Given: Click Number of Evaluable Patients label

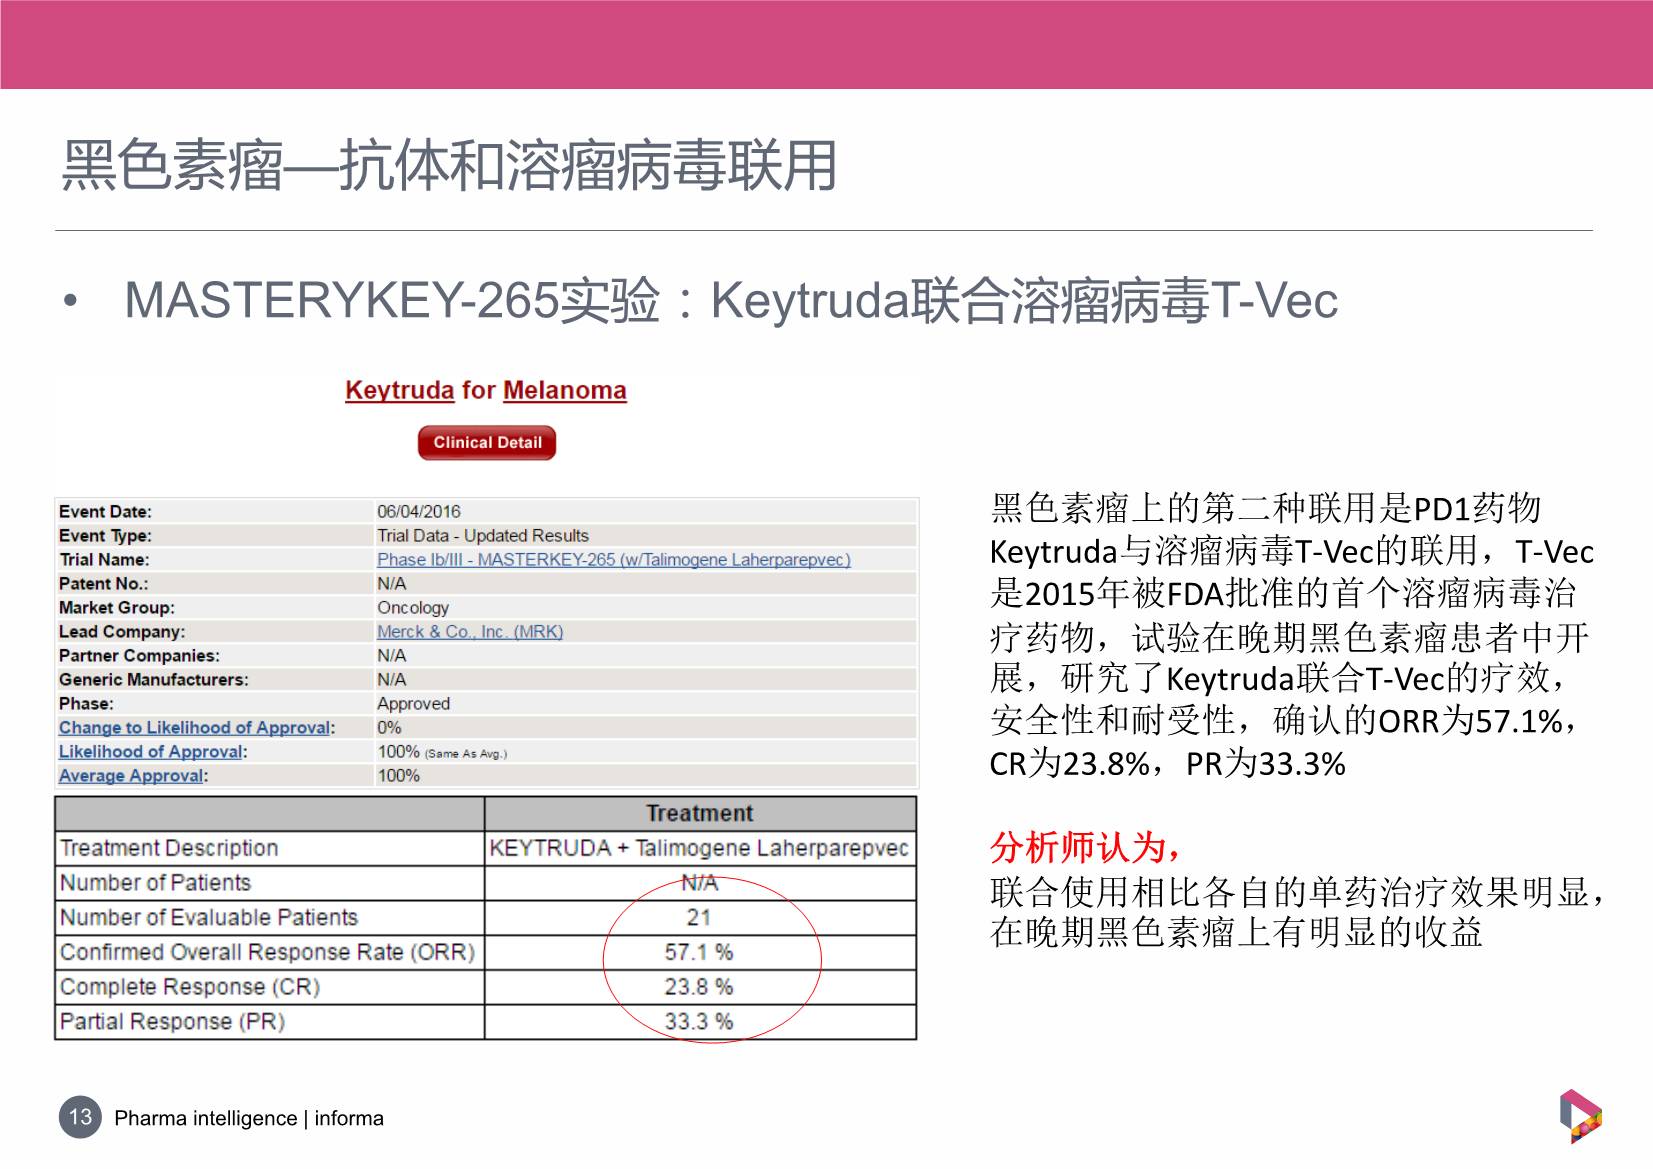Looking at the screenshot, I should coord(209,917).
